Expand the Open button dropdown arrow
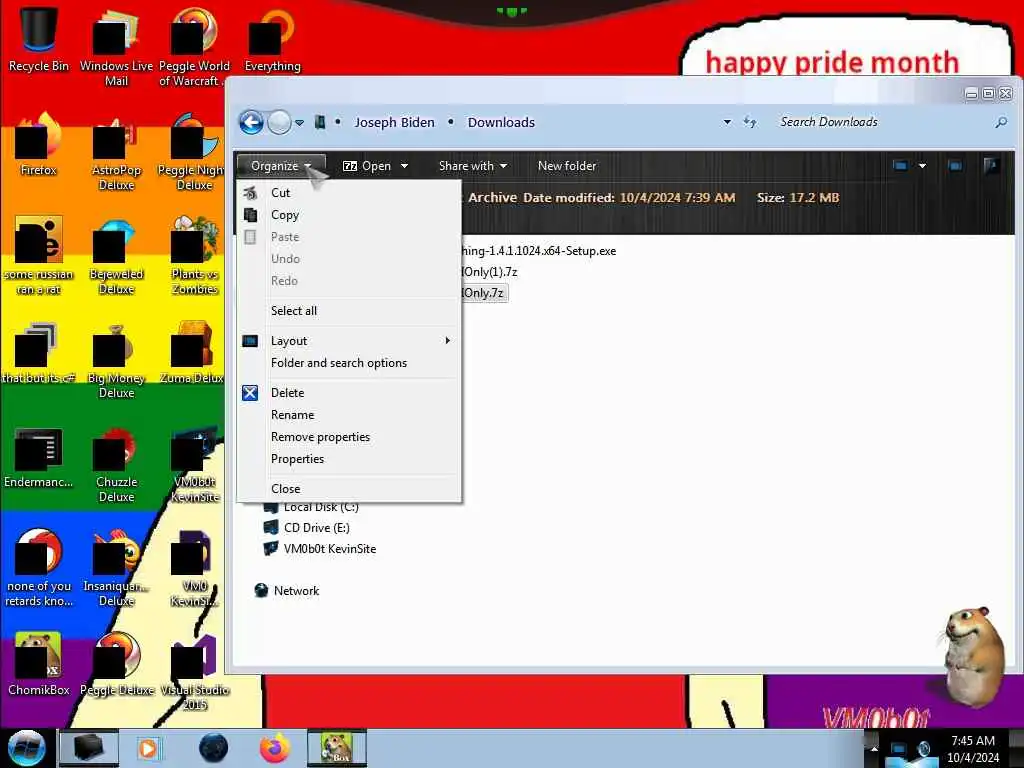This screenshot has height=768, width=1024. (x=405, y=166)
